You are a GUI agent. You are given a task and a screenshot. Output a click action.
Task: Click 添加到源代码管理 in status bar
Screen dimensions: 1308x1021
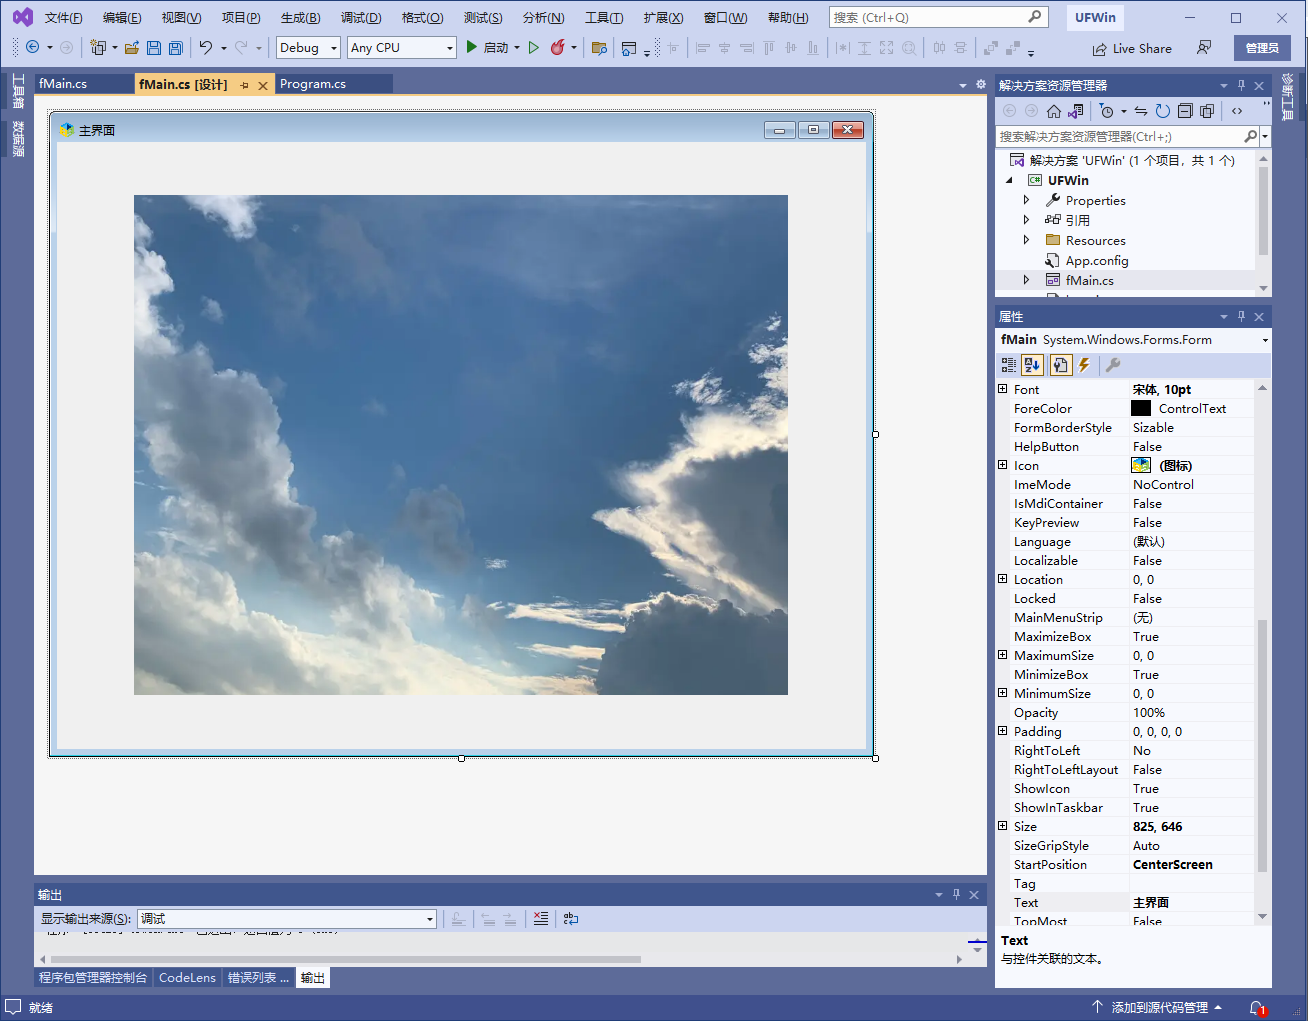[x=1158, y=1007]
